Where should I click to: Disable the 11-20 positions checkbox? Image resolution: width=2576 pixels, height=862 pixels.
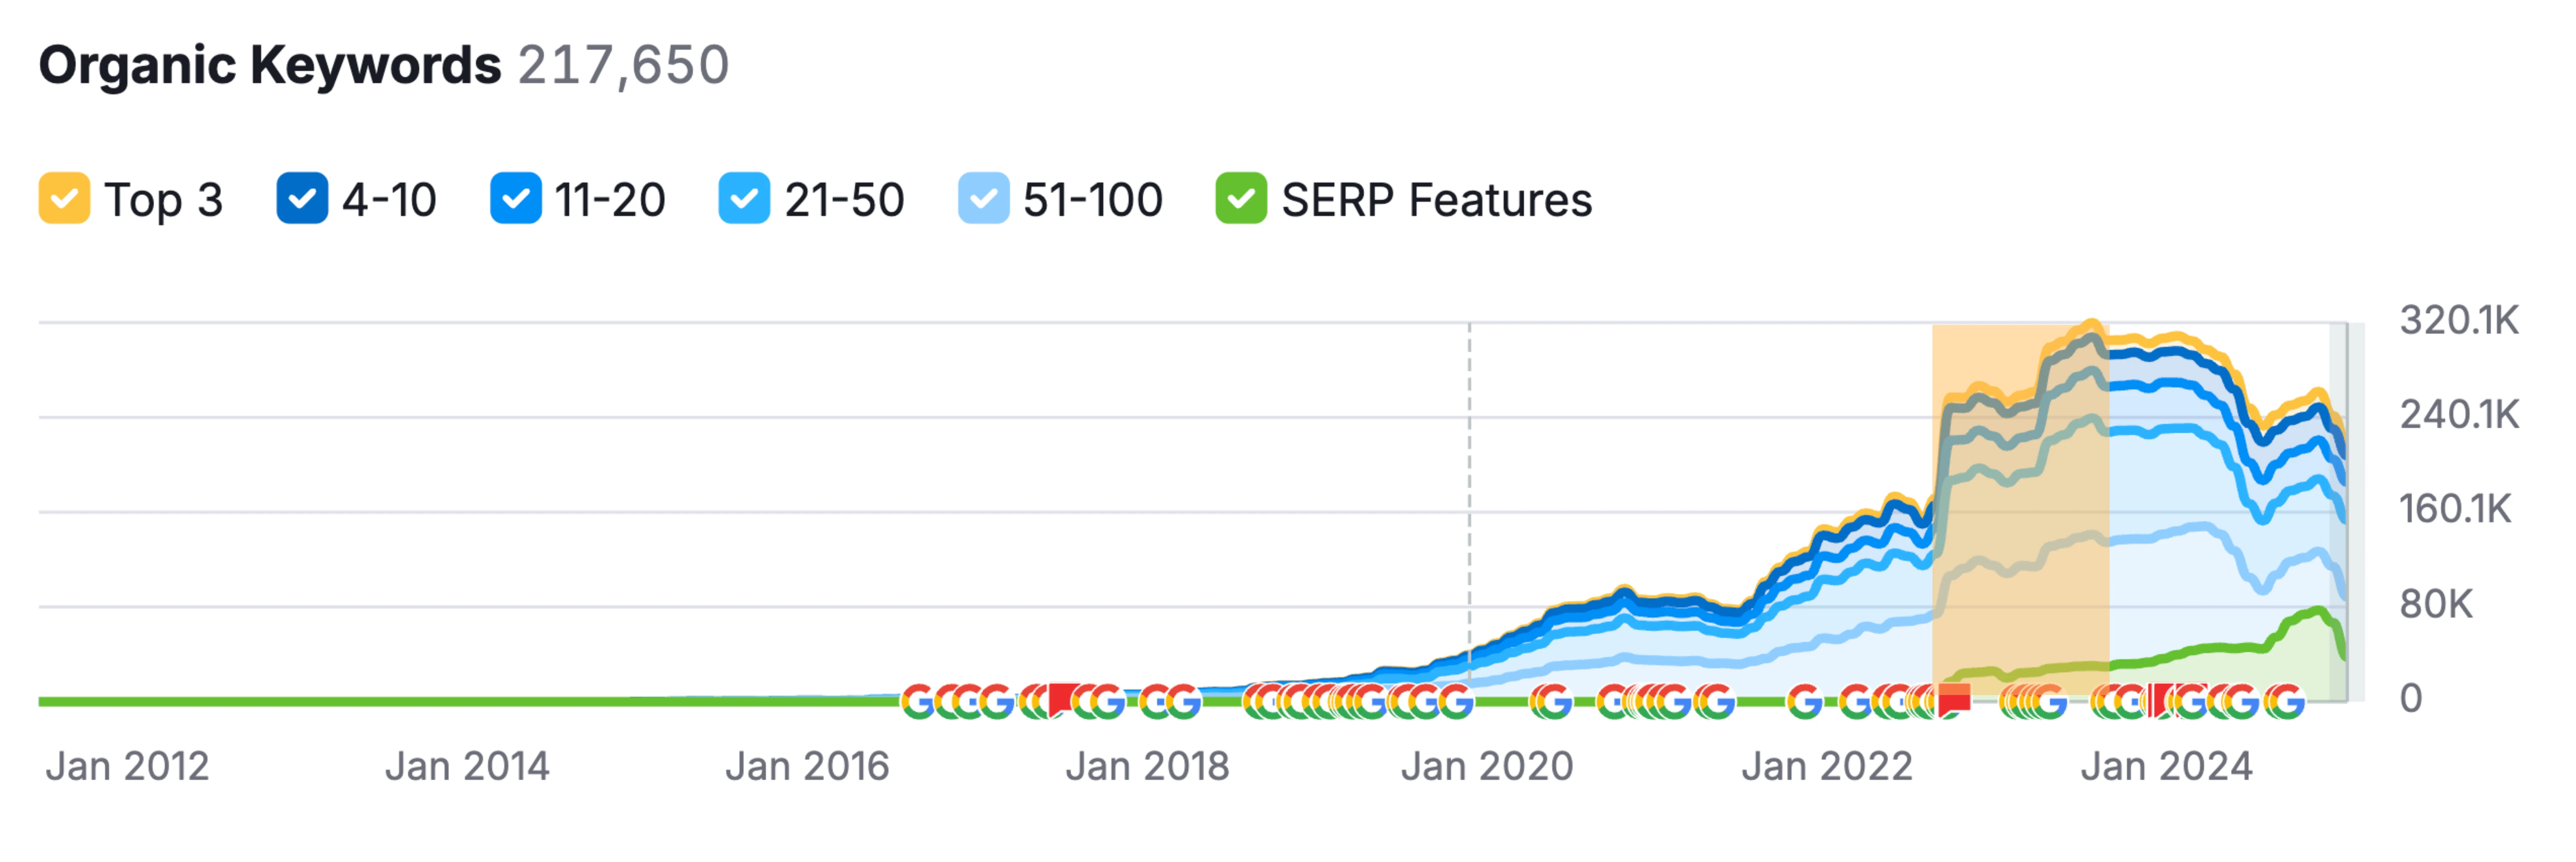coord(516,198)
